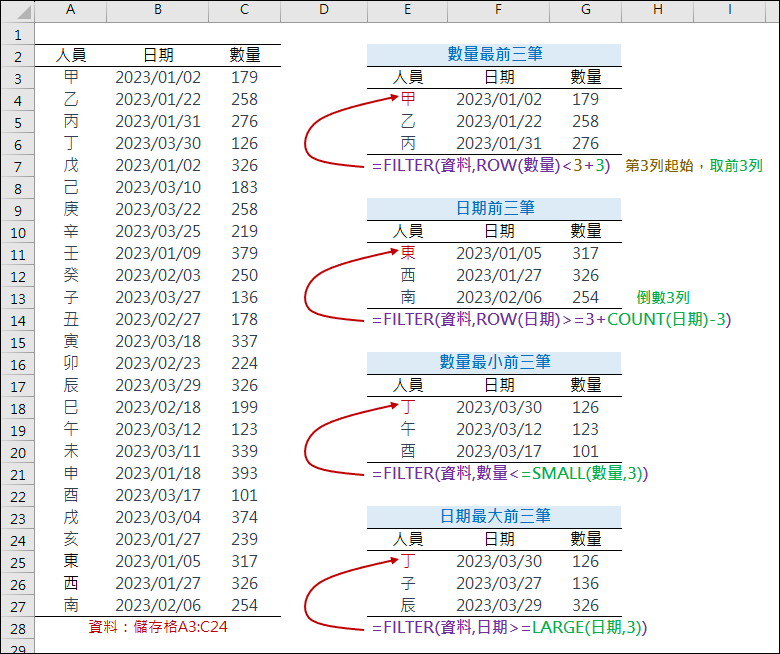Click the 人員 header in column A
This screenshot has height=654, width=780.
71,55
